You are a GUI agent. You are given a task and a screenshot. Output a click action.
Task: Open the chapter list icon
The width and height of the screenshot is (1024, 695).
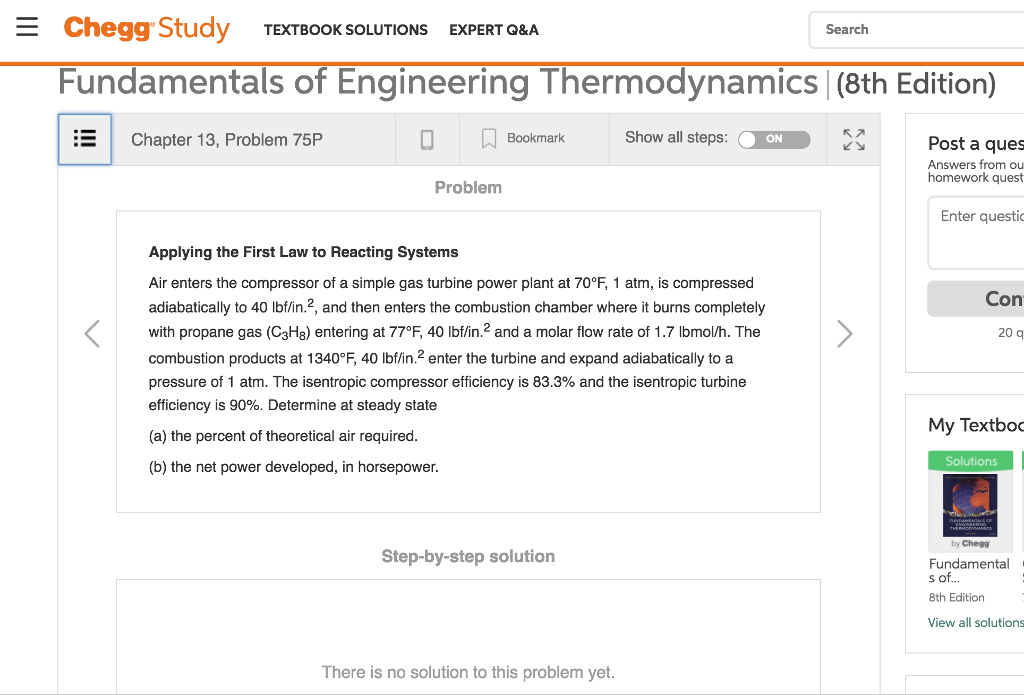click(85, 139)
